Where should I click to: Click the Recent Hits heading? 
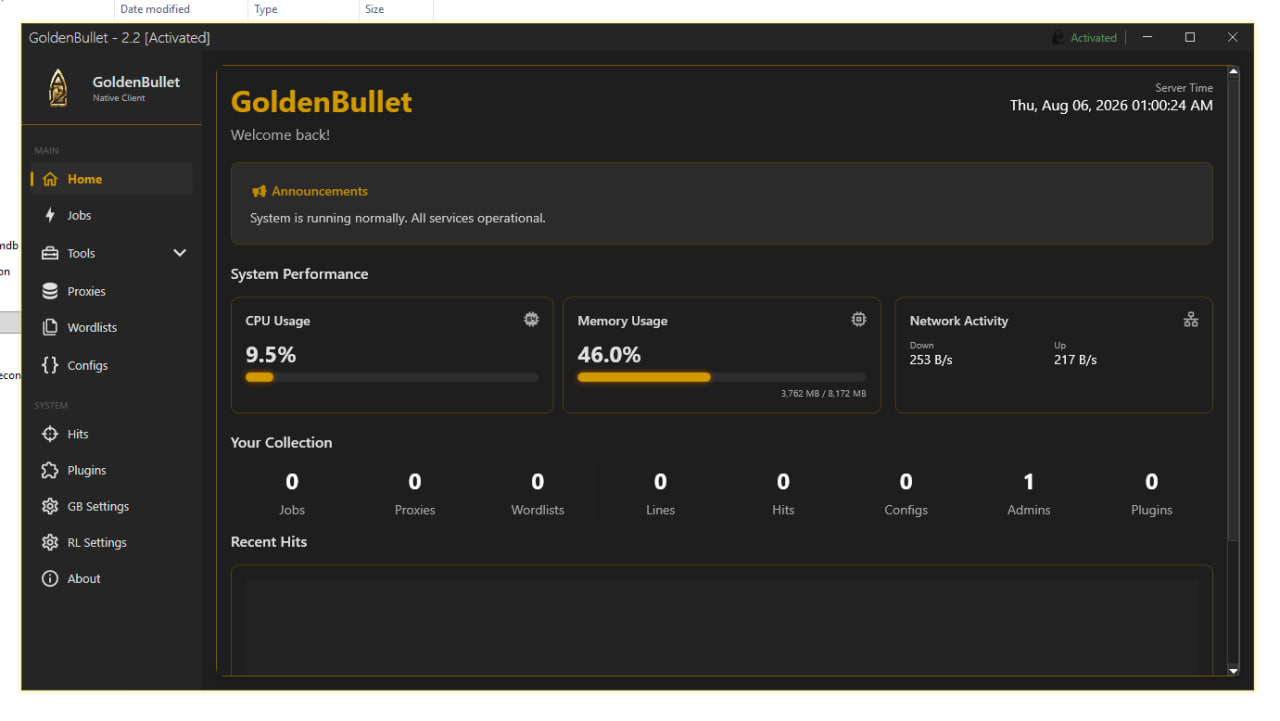(269, 542)
